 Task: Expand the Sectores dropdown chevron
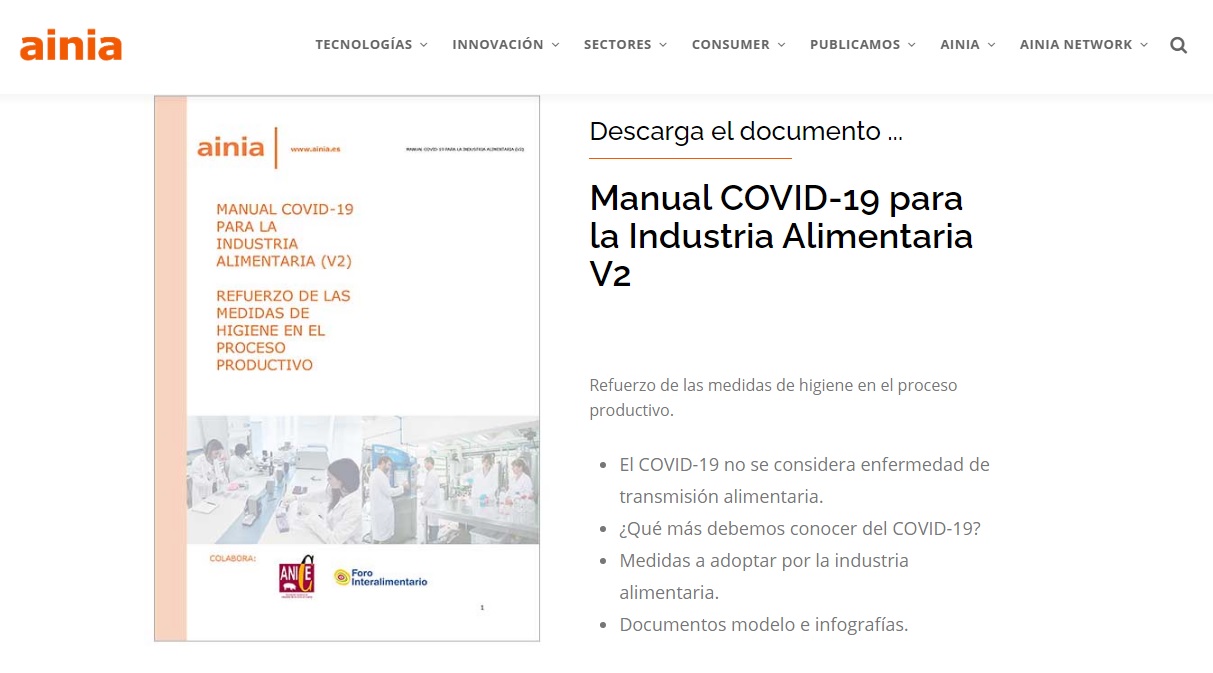tap(663, 45)
